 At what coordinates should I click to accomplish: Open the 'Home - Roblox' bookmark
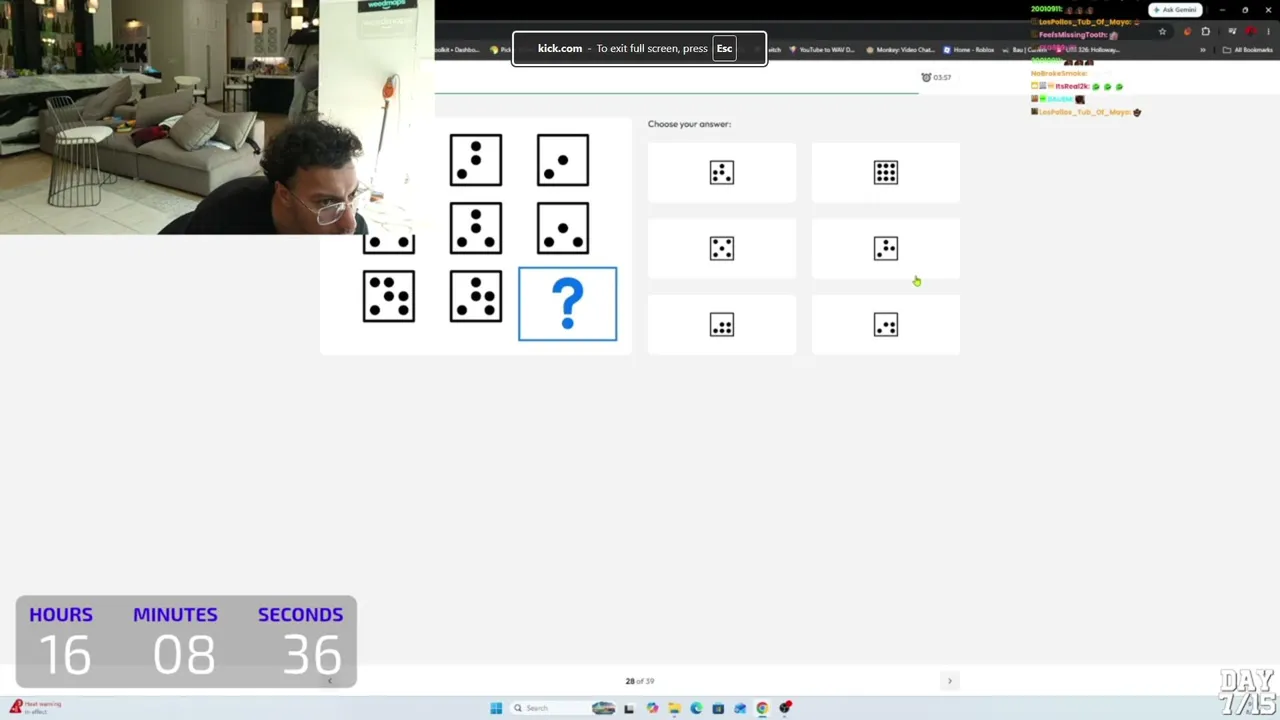click(x=969, y=50)
